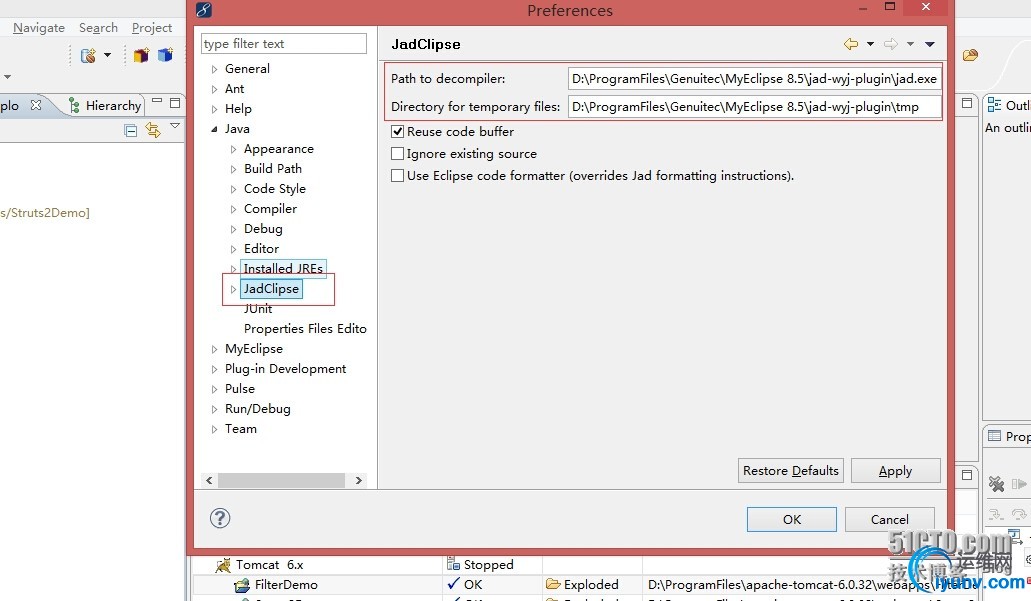Image resolution: width=1031 pixels, height=601 pixels.
Task: Open the new wizard dropdown arrow
Action: (107, 55)
